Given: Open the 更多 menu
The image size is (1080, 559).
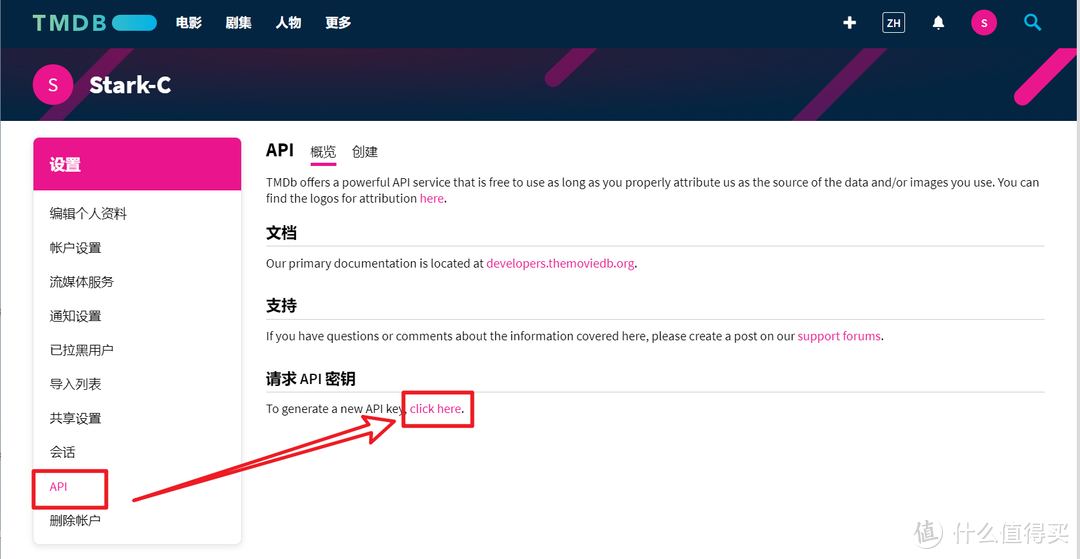Looking at the screenshot, I should click(338, 23).
